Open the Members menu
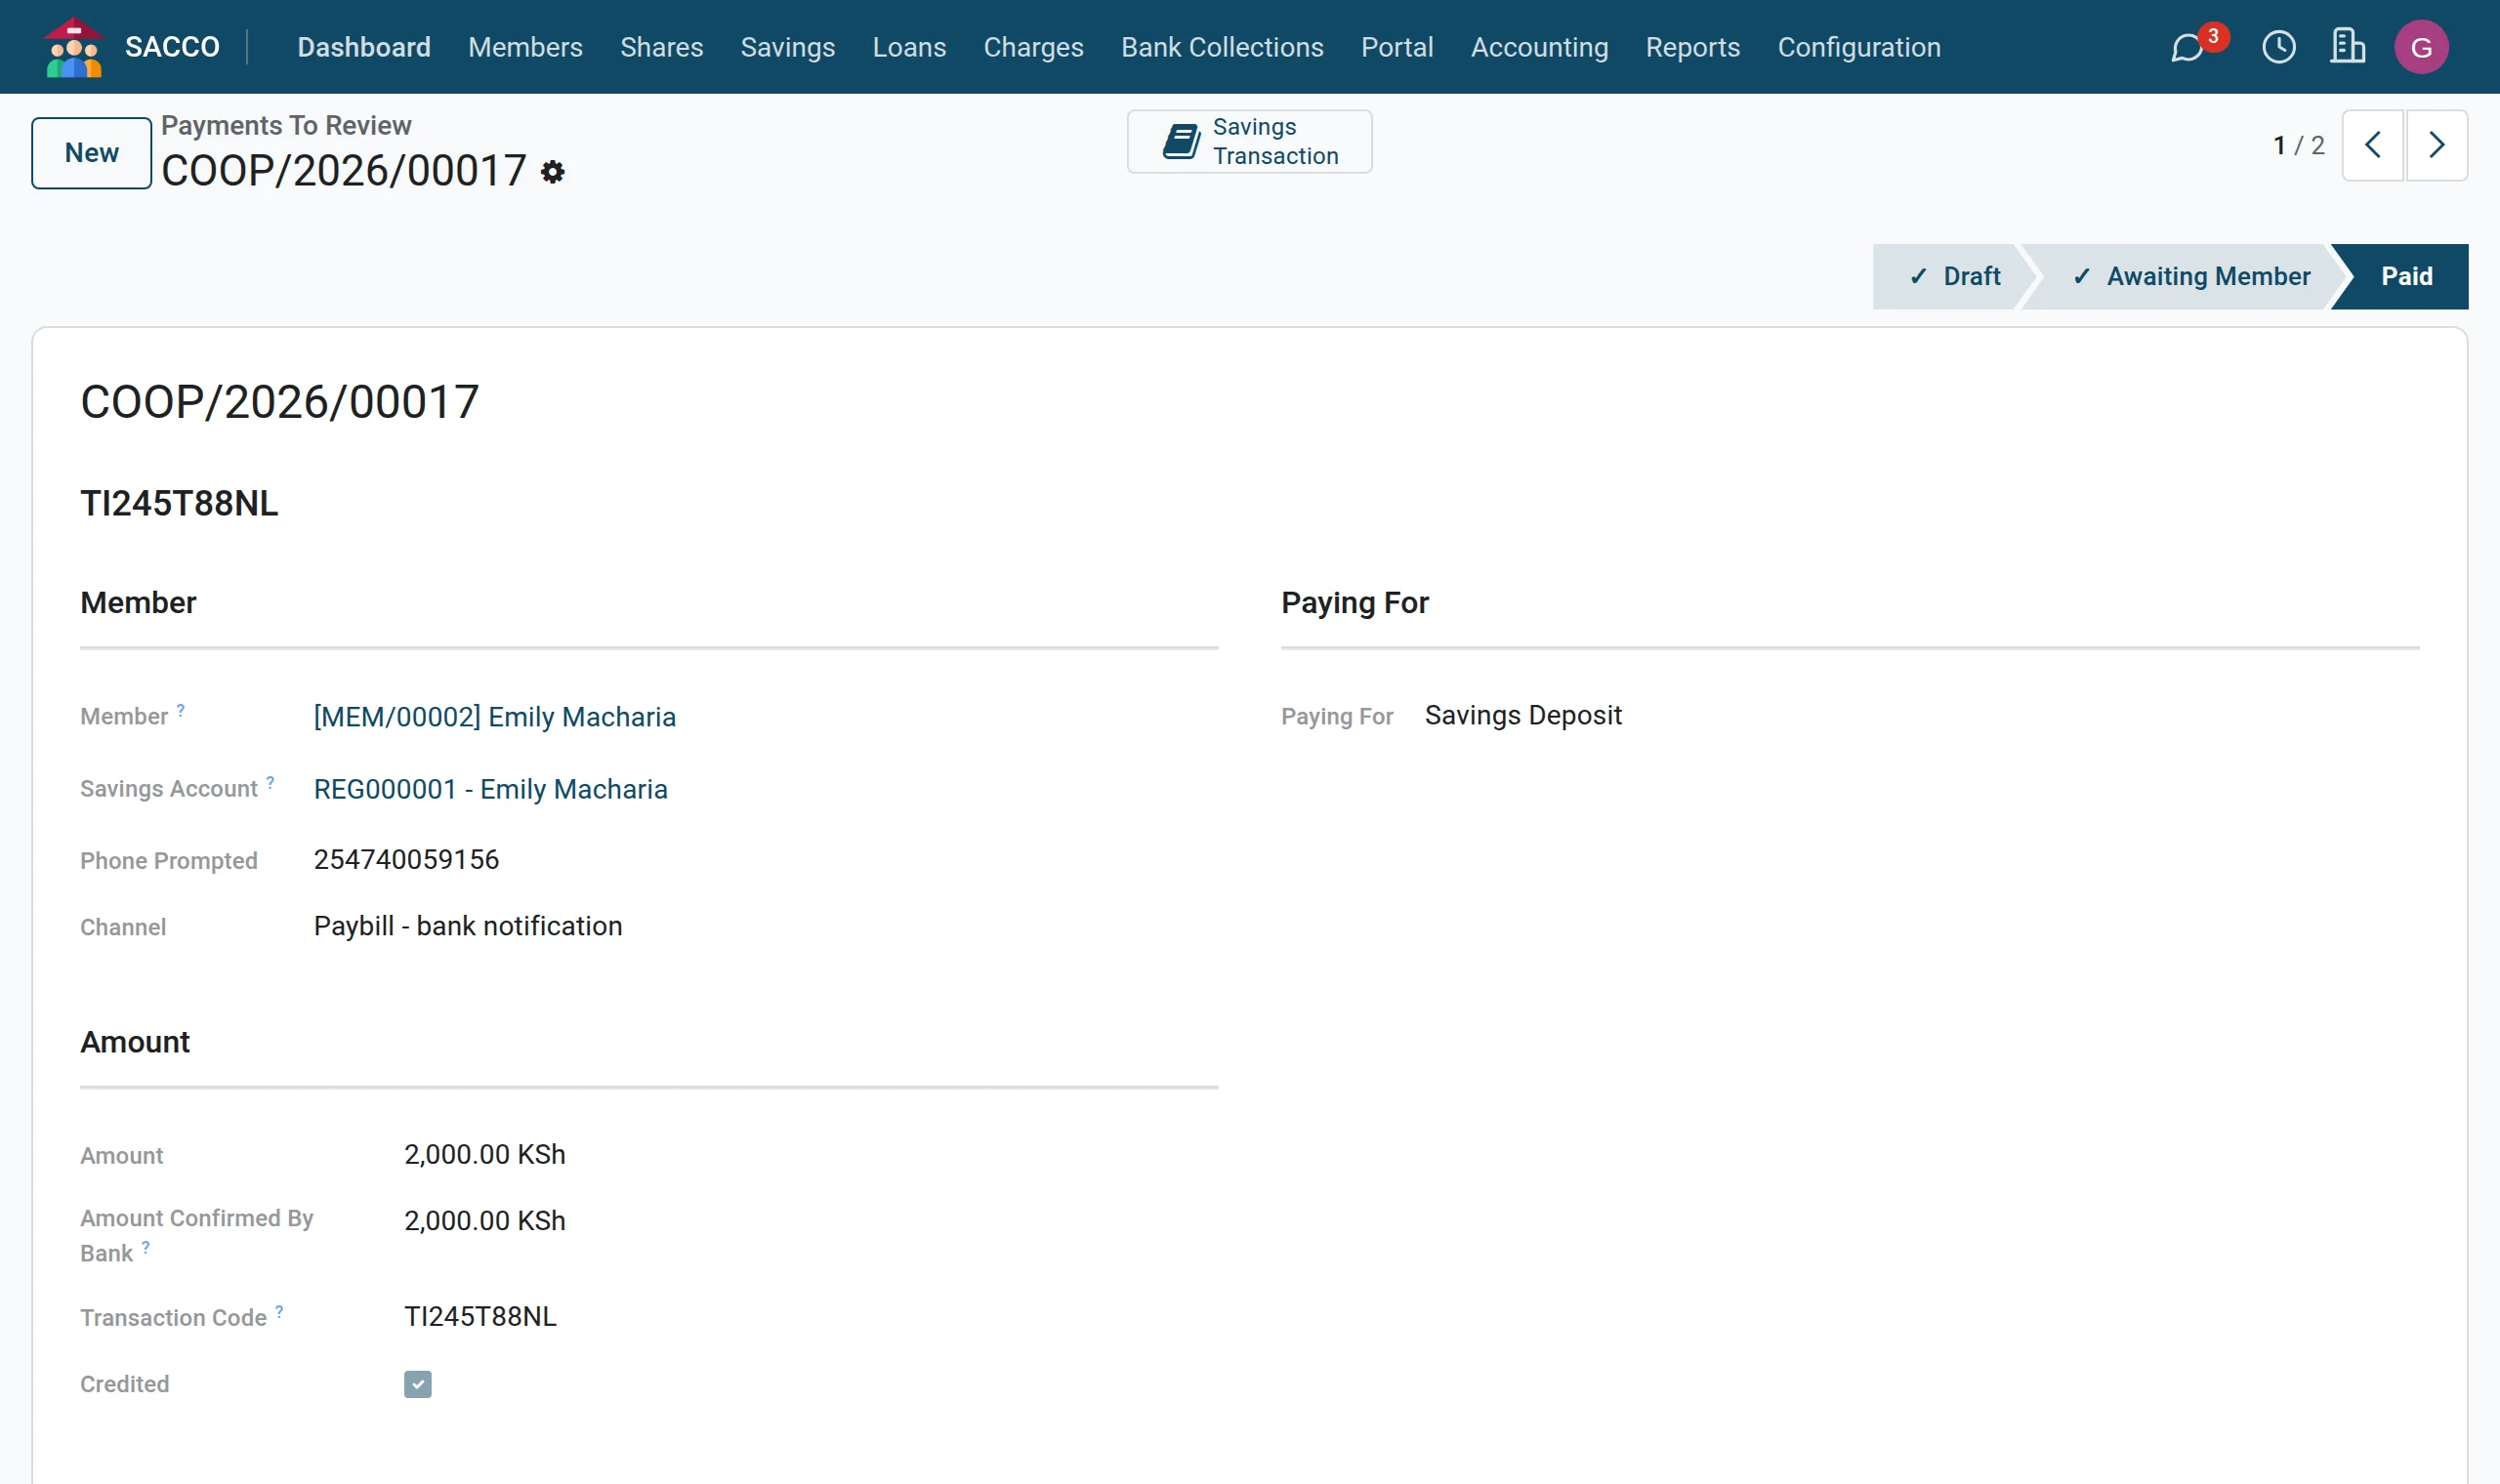 click(x=525, y=47)
